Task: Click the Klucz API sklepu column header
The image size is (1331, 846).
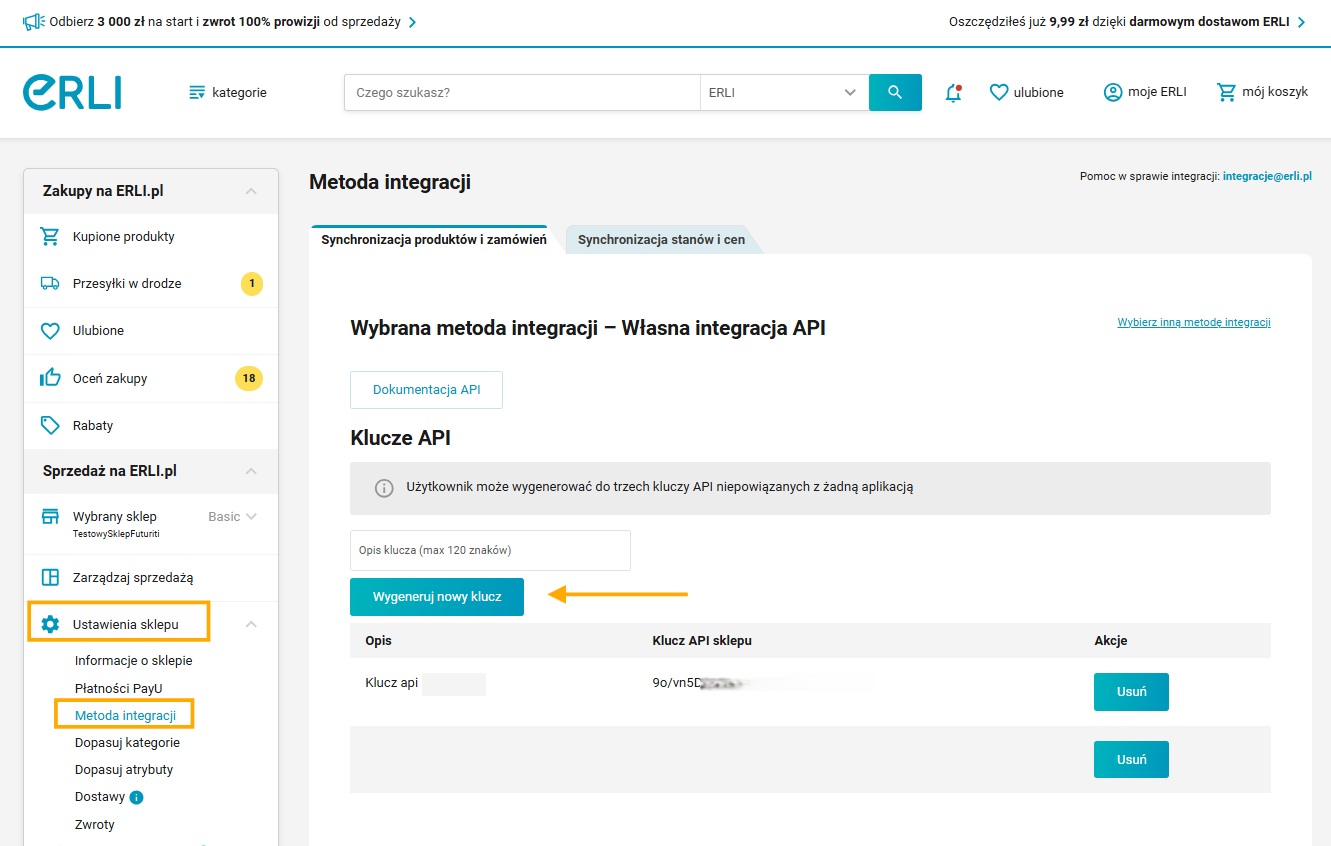Action: 702,640
